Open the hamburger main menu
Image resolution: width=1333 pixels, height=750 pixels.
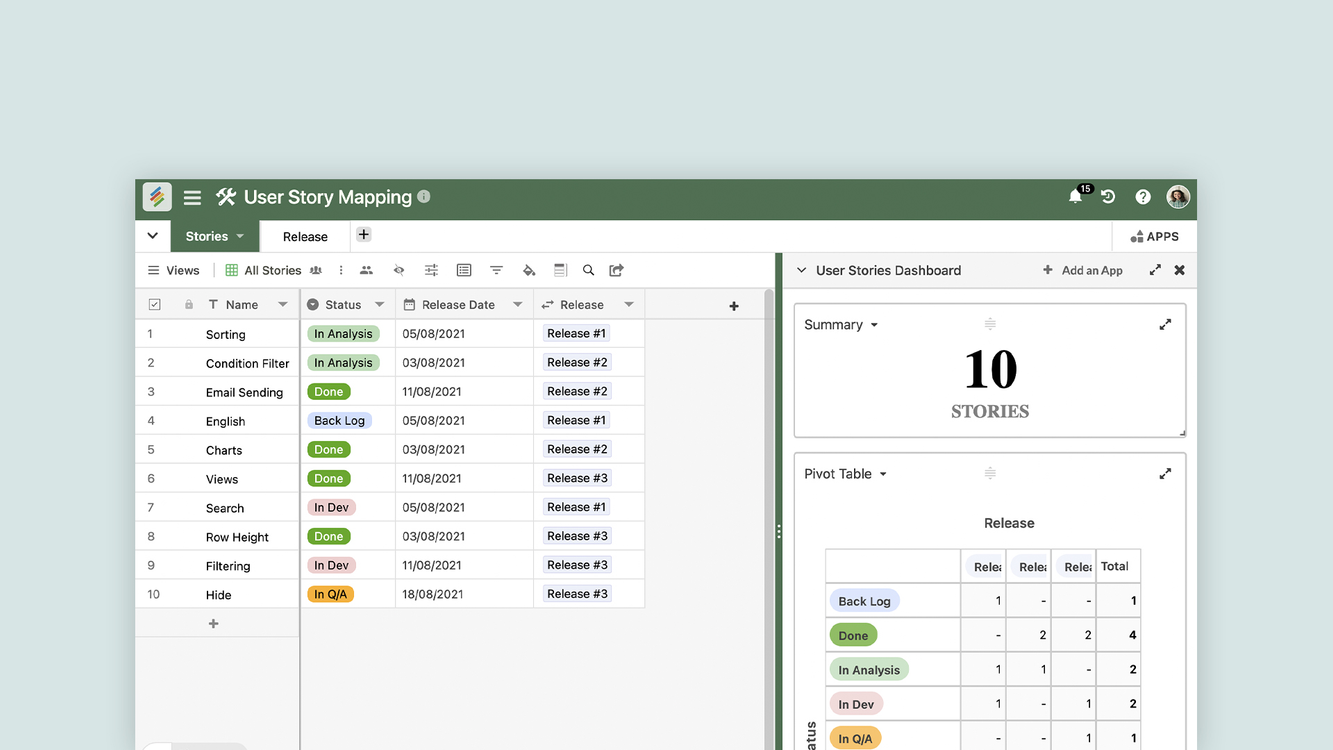193,198
